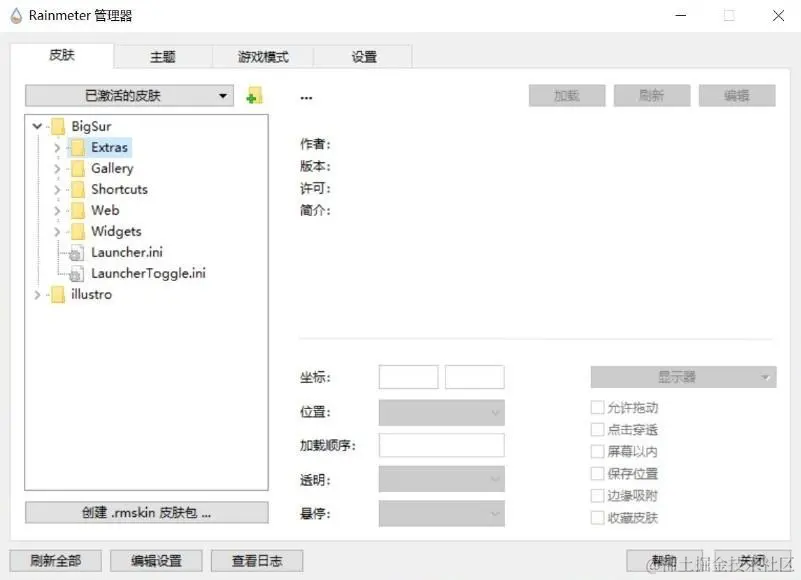Toggle the 保存位置 checkbox

(x=597, y=473)
